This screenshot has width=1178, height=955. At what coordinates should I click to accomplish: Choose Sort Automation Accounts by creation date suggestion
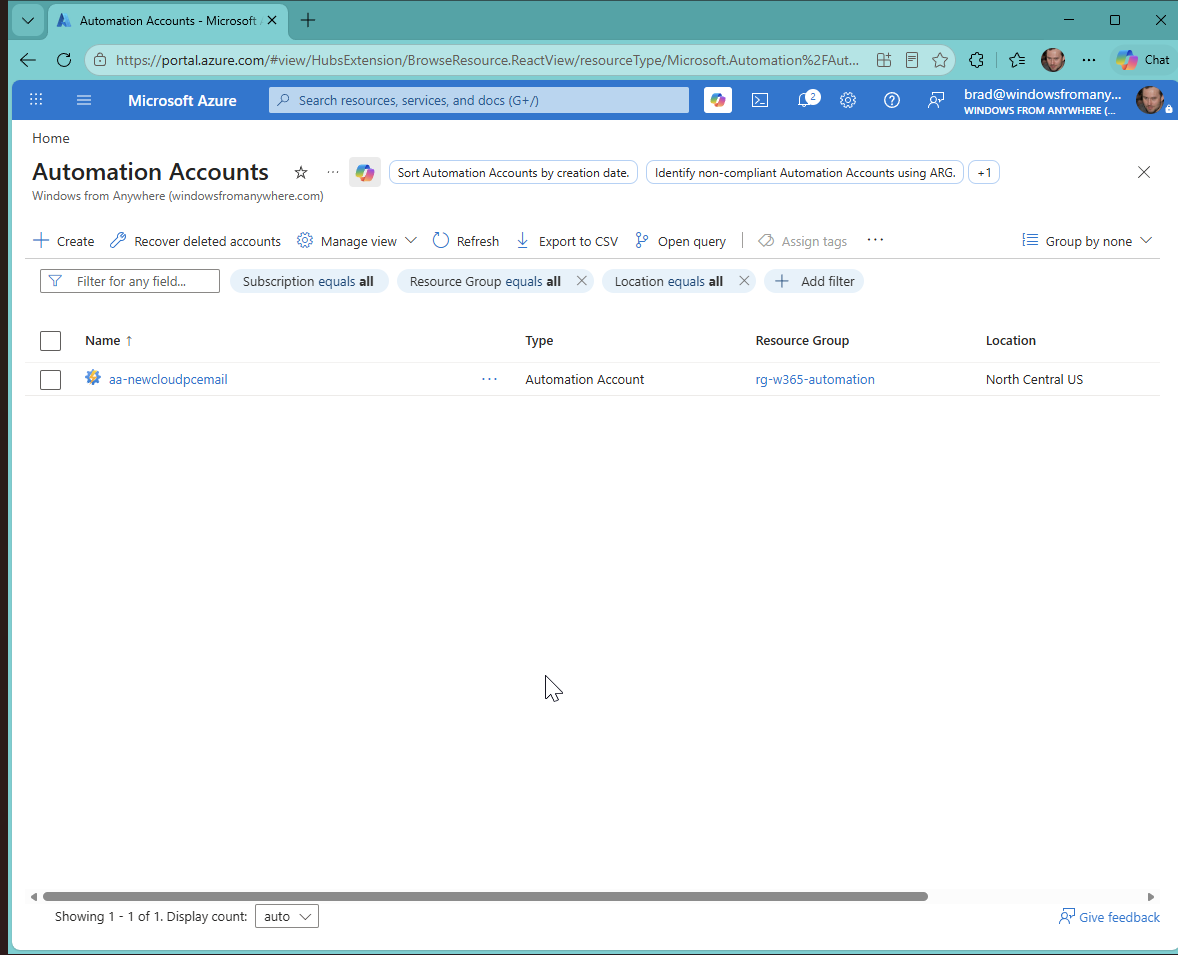point(513,173)
